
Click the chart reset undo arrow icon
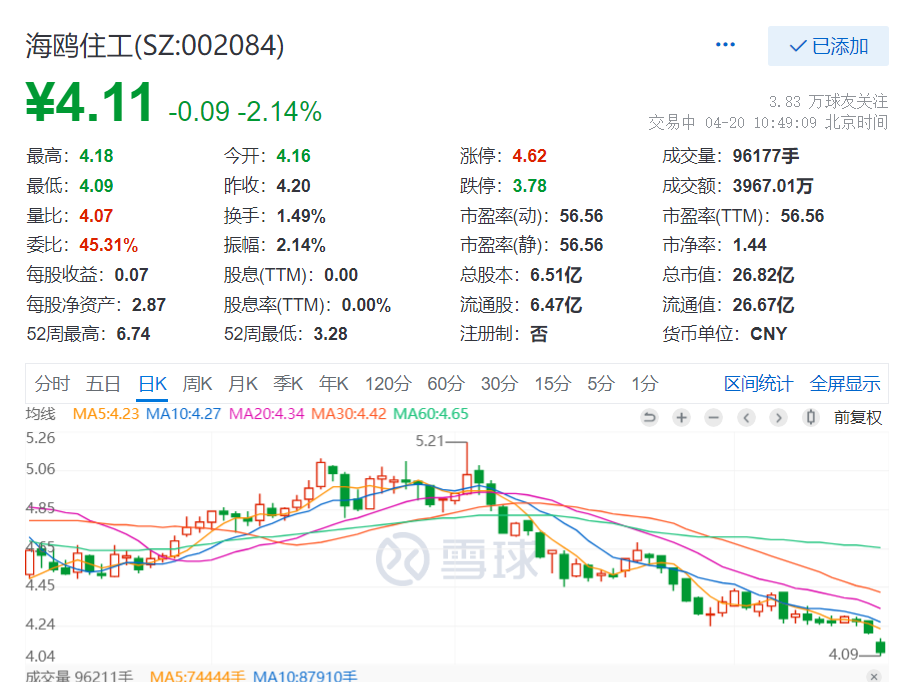649,418
